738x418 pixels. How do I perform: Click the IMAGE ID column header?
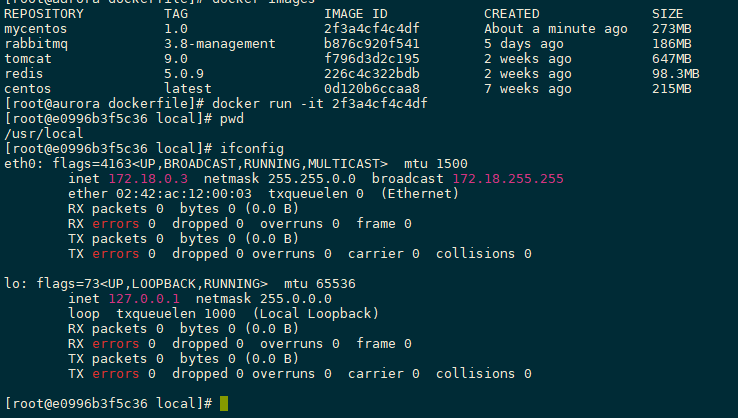356,14
